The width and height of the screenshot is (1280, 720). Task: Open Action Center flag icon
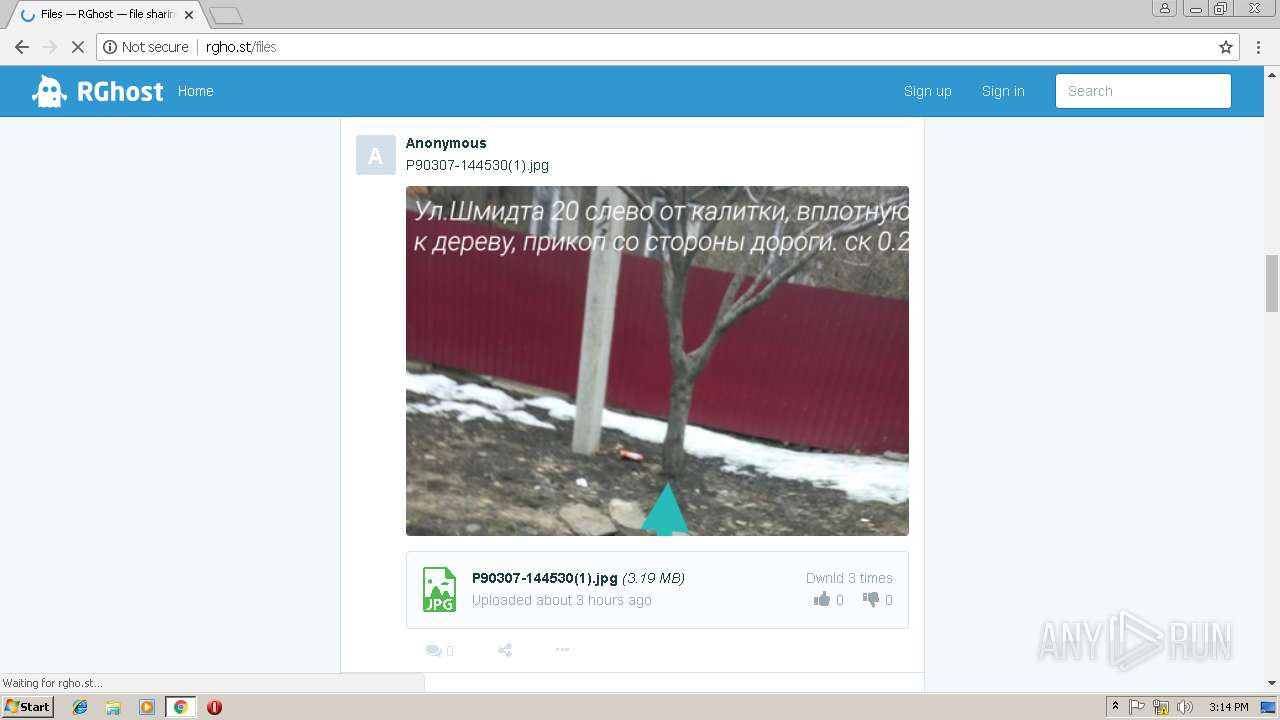[x=1137, y=707]
